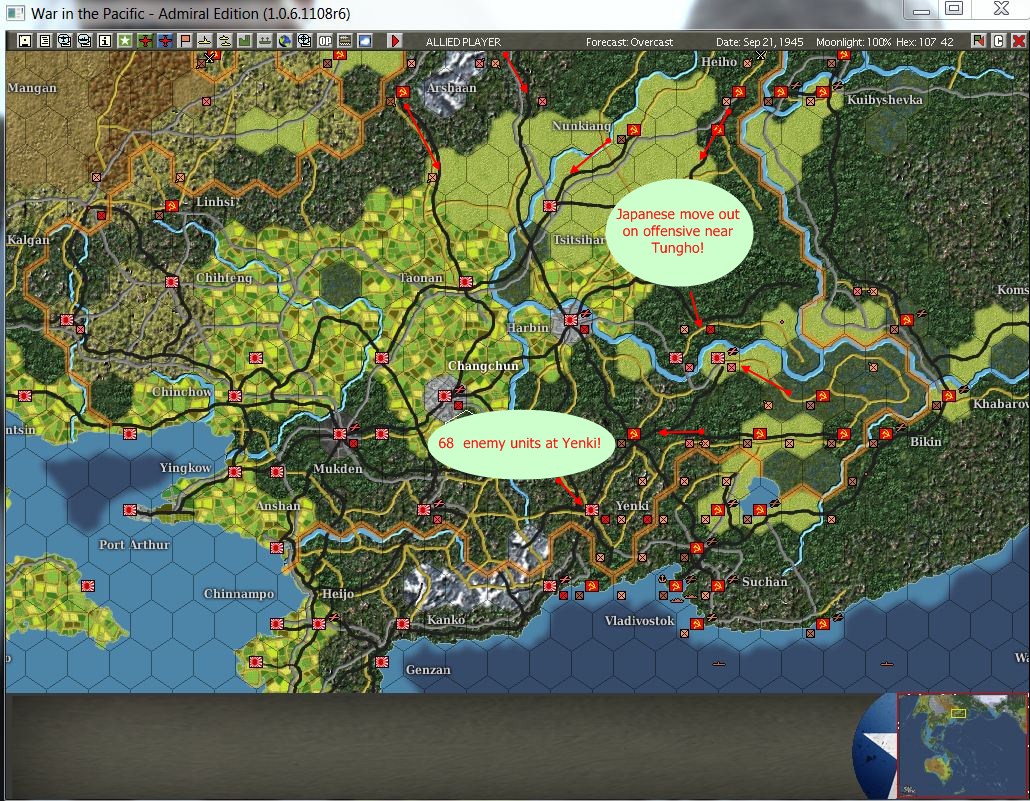Select the Japanese unit on the southwest peninsula

coord(88,585)
